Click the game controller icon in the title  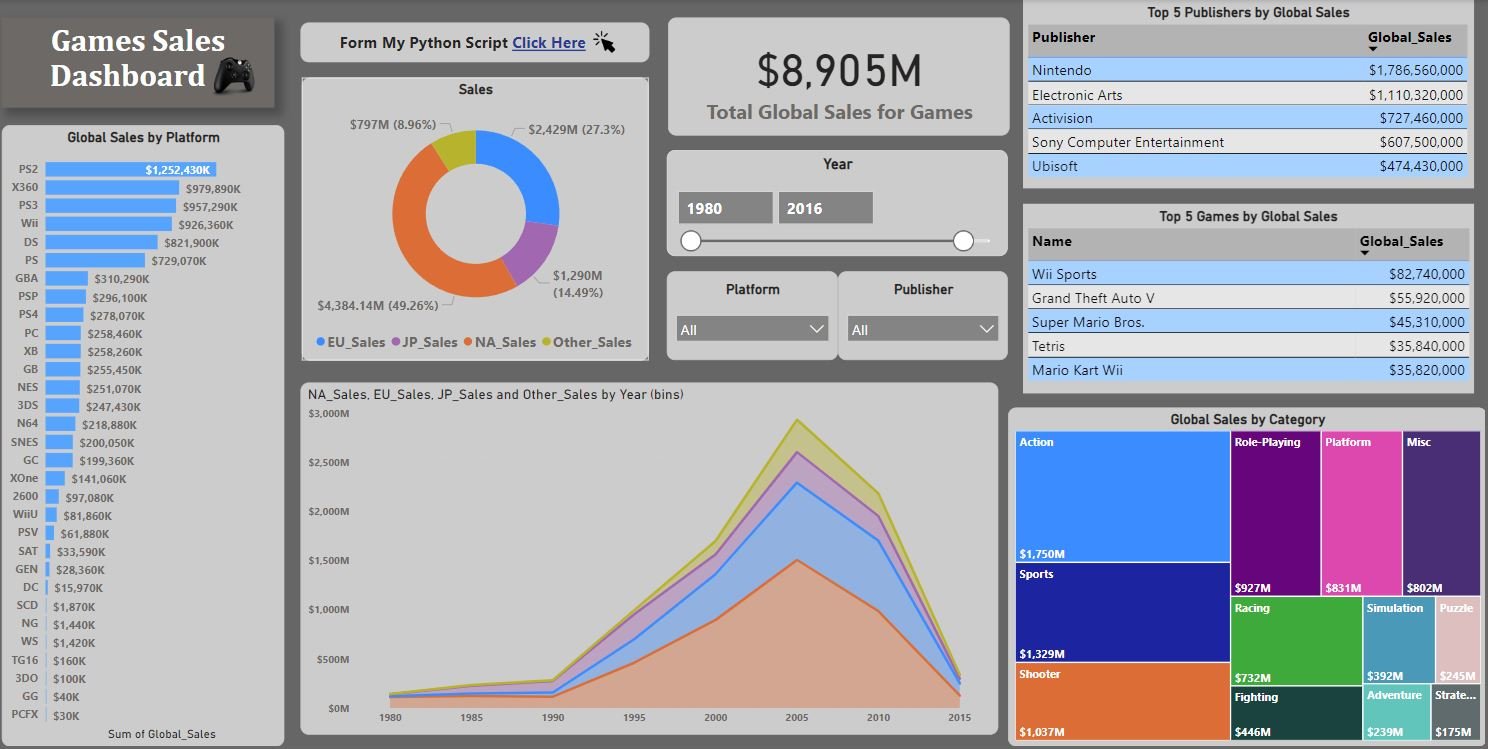235,76
